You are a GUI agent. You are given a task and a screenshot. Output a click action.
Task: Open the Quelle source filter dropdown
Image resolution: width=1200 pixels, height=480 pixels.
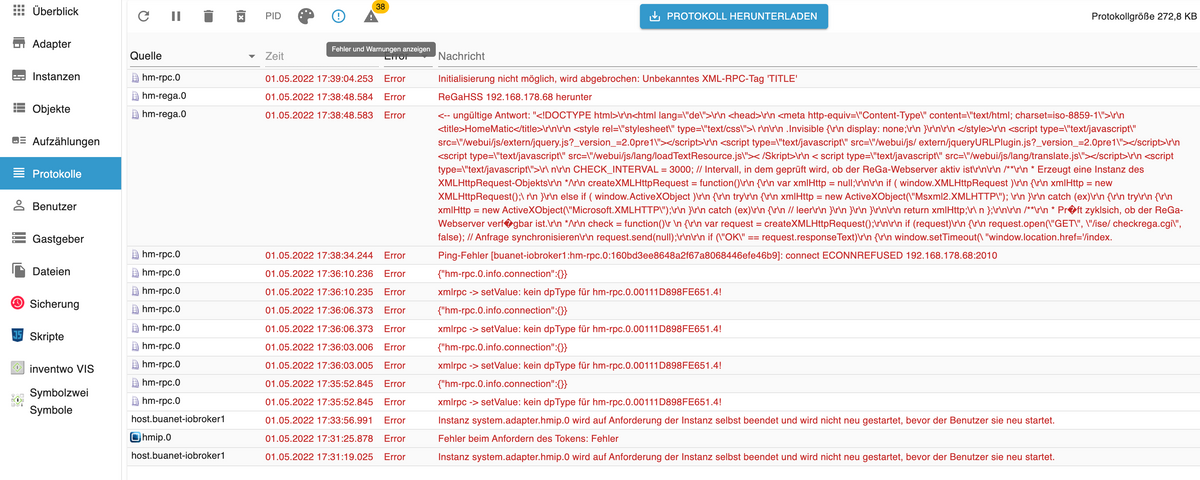(251, 57)
